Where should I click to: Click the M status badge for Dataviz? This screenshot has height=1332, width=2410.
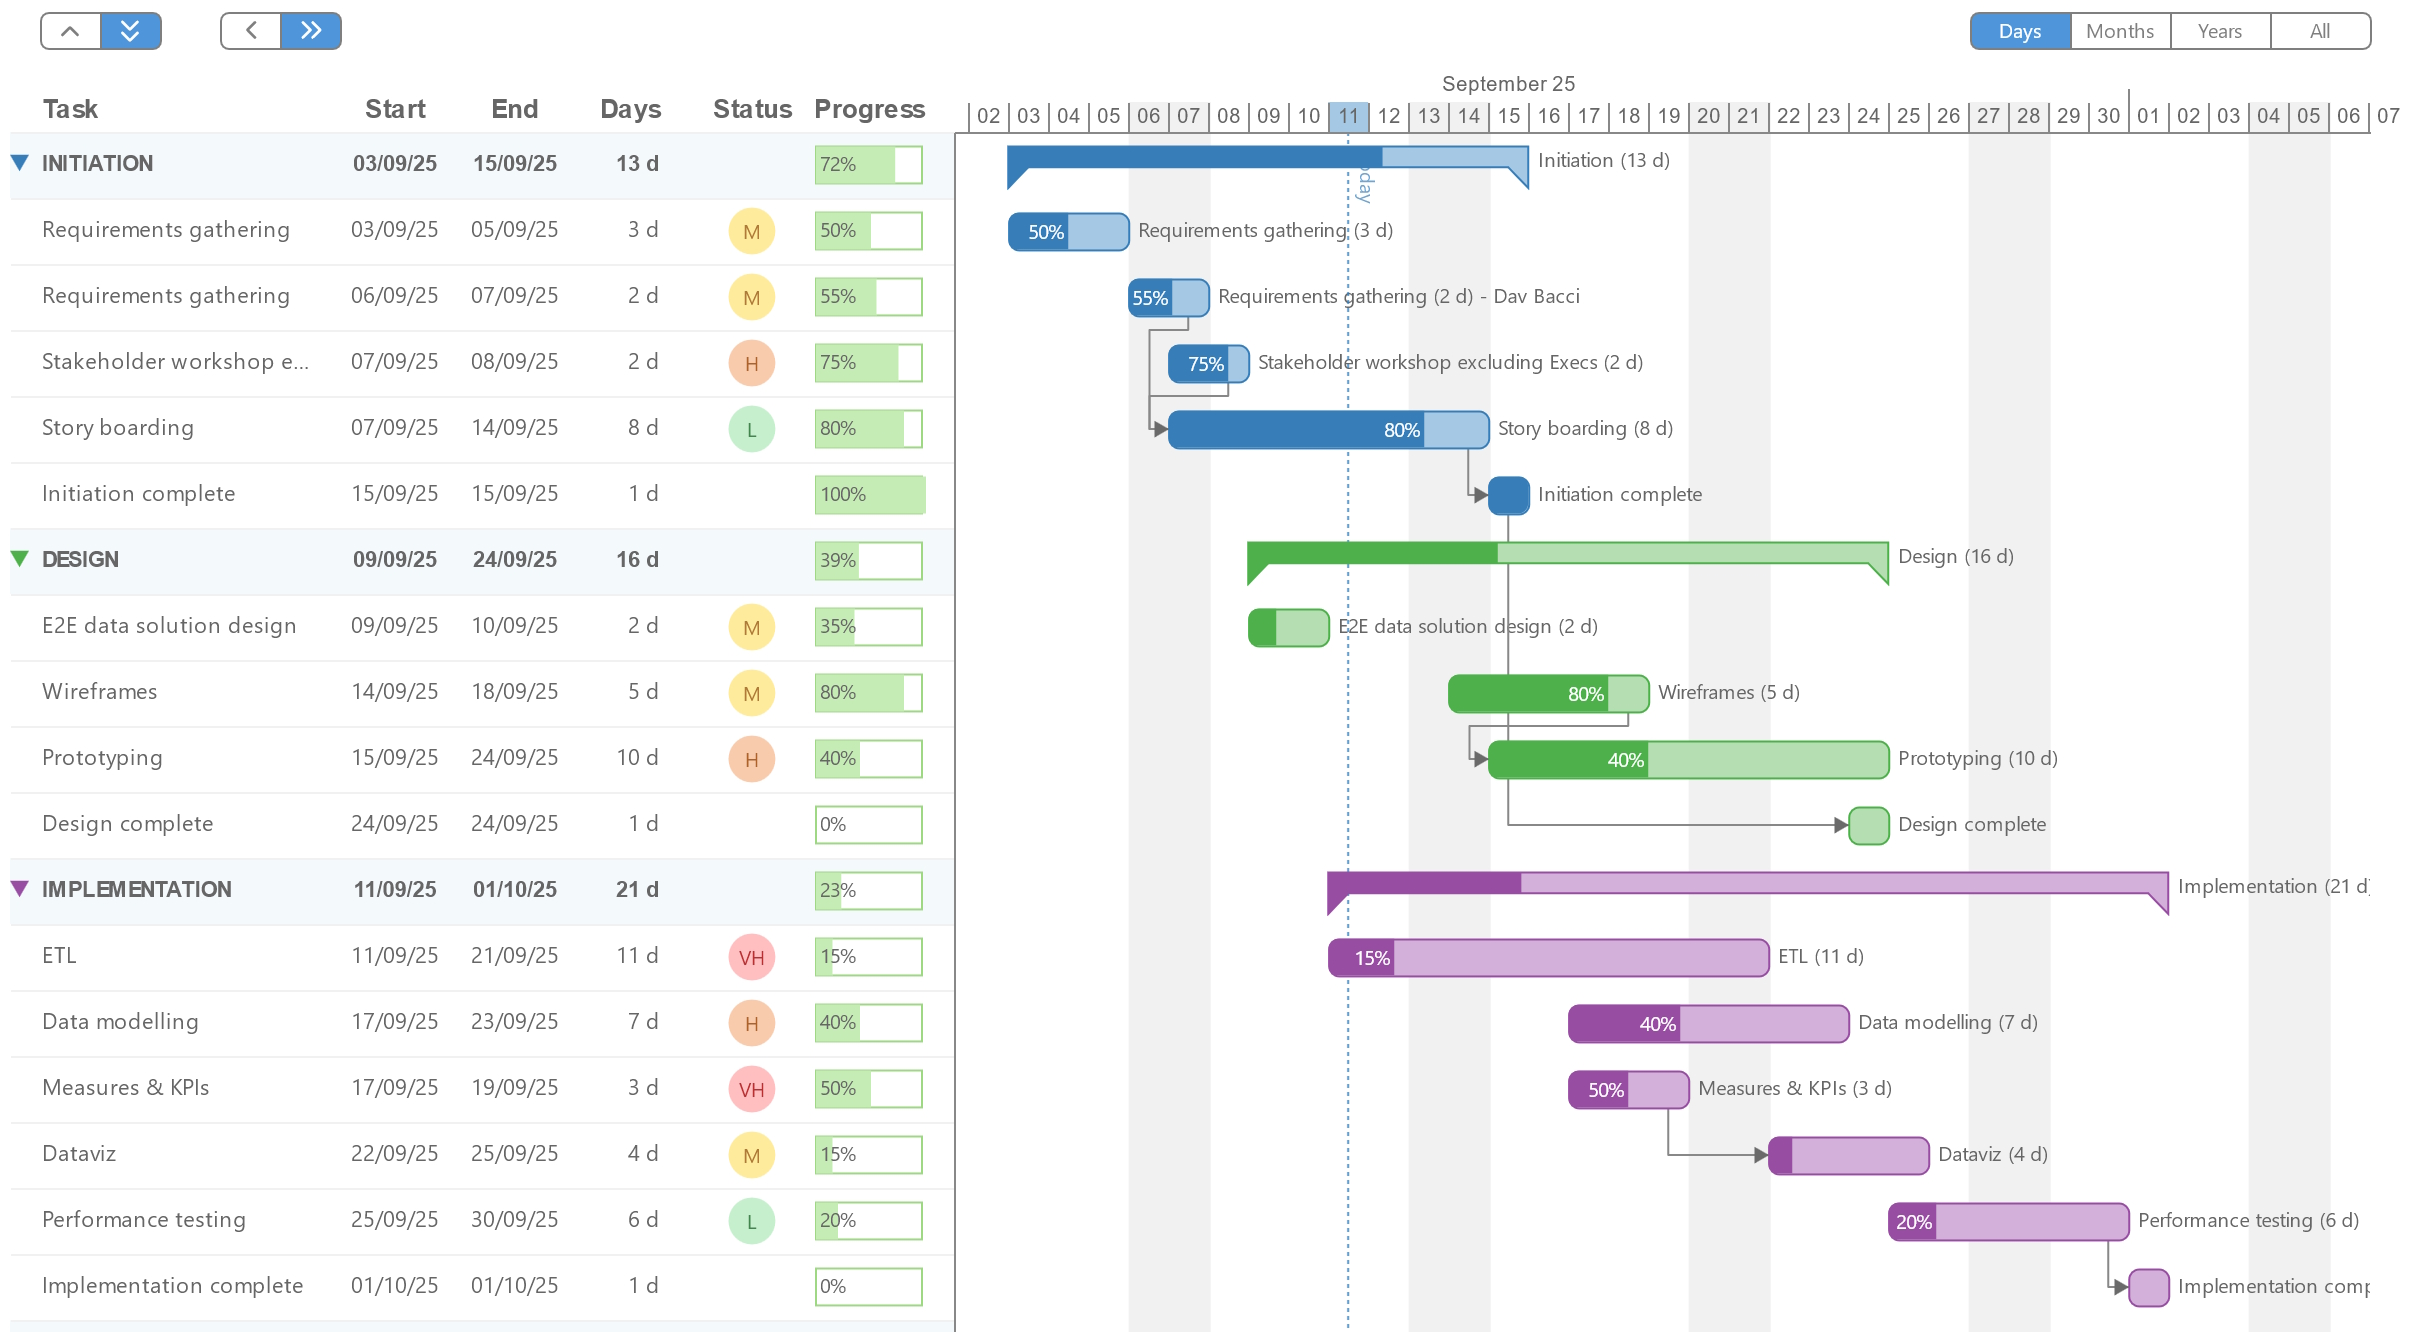click(x=752, y=1155)
